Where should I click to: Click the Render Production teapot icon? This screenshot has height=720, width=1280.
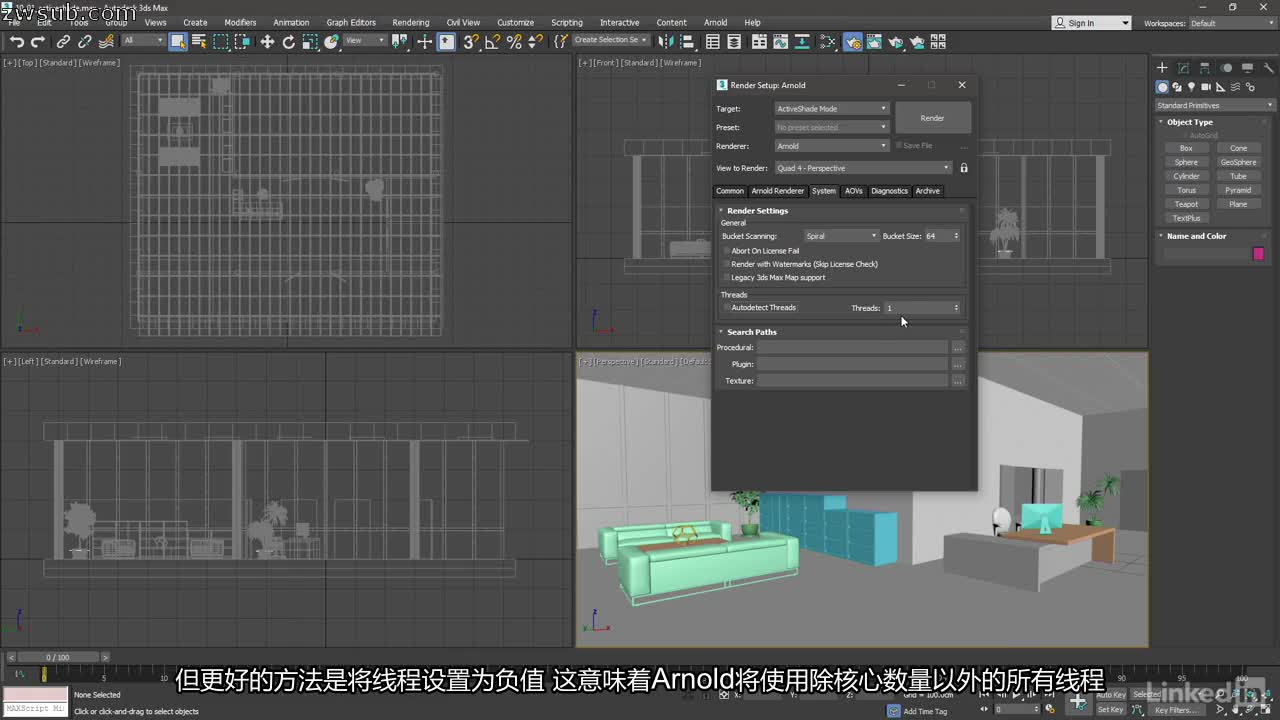(895, 42)
